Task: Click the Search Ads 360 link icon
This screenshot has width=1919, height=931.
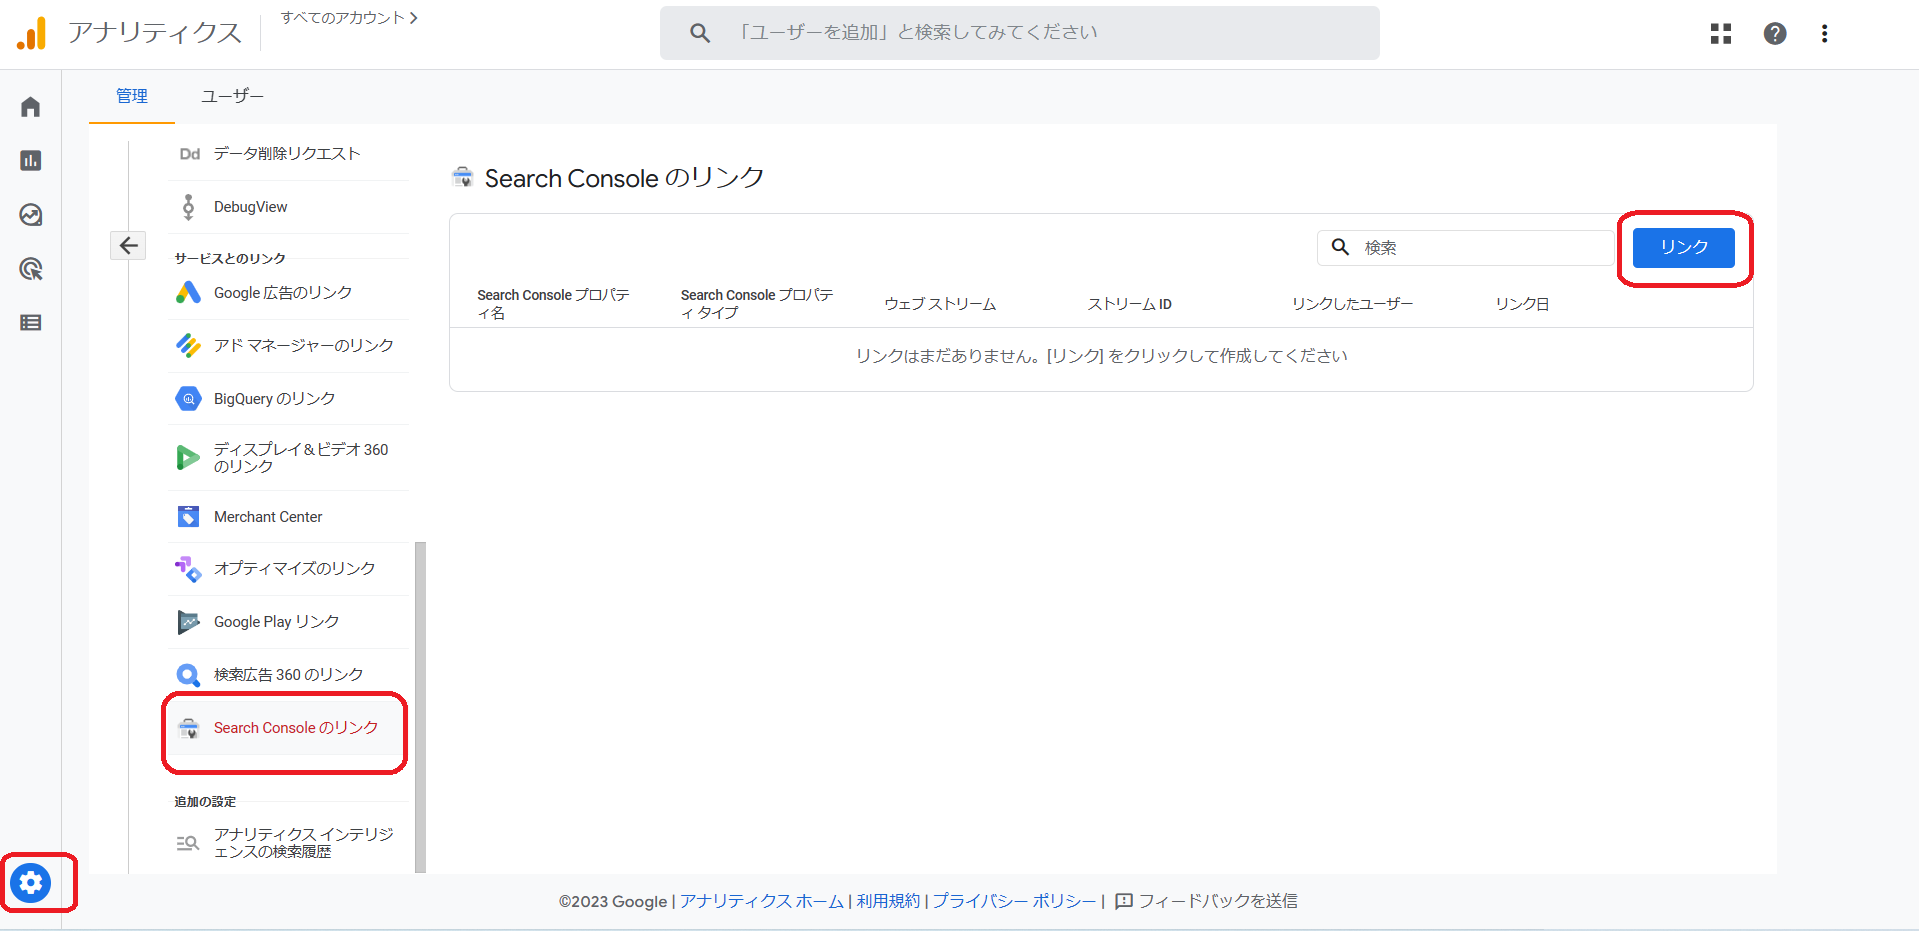Action: (188, 675)
